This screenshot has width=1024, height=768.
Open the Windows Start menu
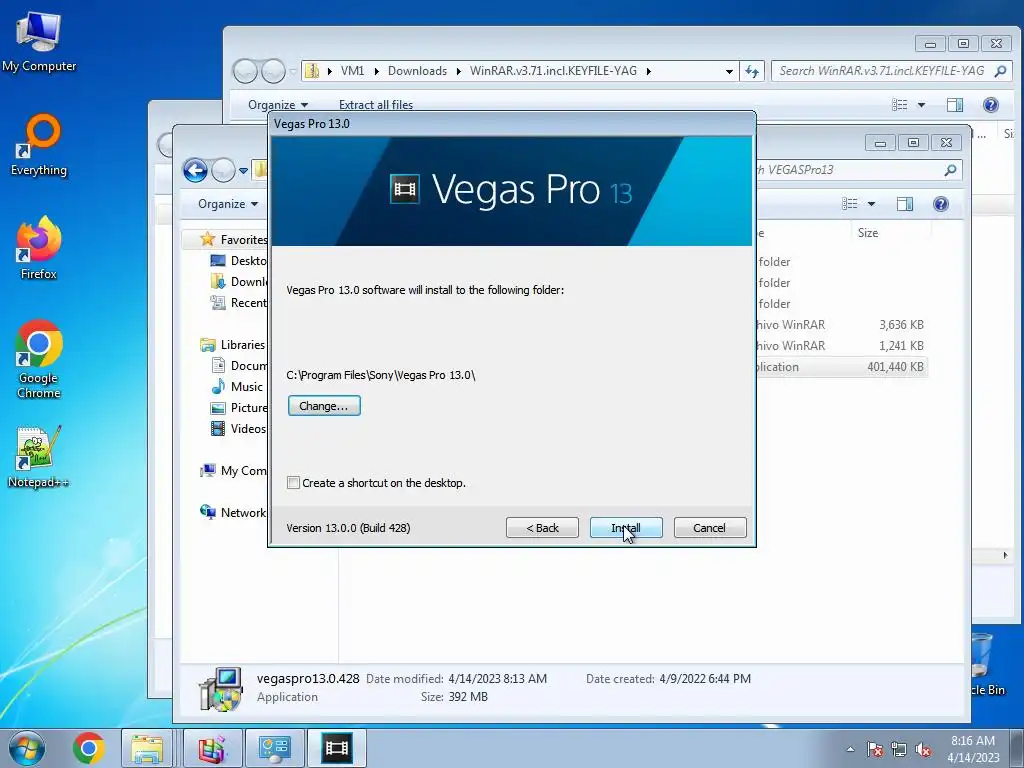tap(27, 748)
